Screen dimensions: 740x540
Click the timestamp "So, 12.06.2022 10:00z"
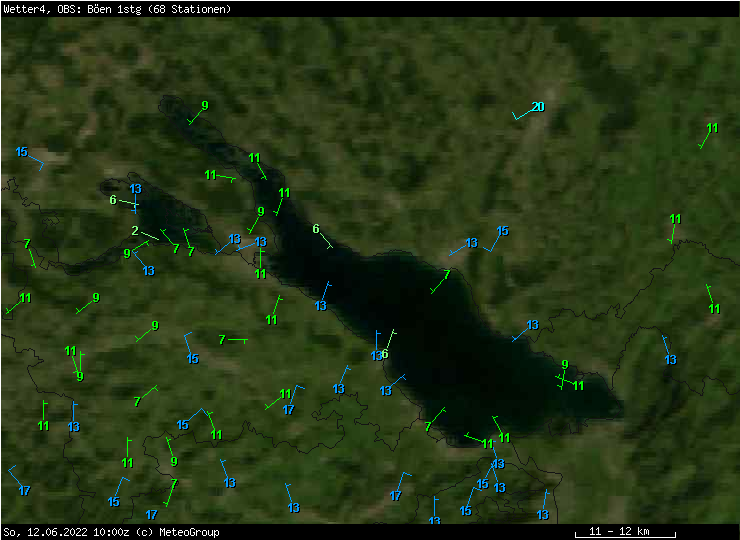(x=68, y=532)
